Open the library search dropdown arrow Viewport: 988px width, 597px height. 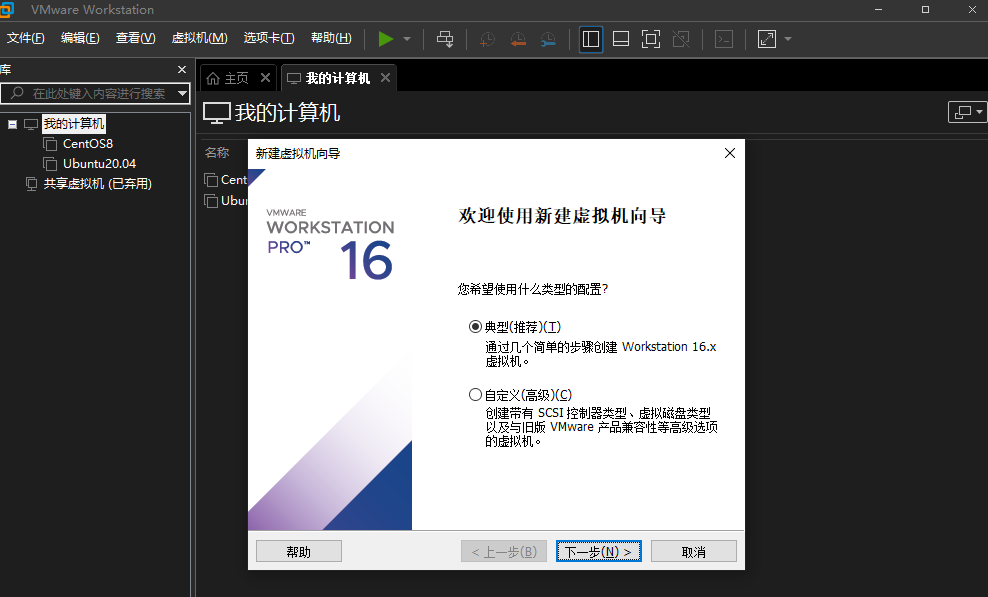[x=182, y=93]
